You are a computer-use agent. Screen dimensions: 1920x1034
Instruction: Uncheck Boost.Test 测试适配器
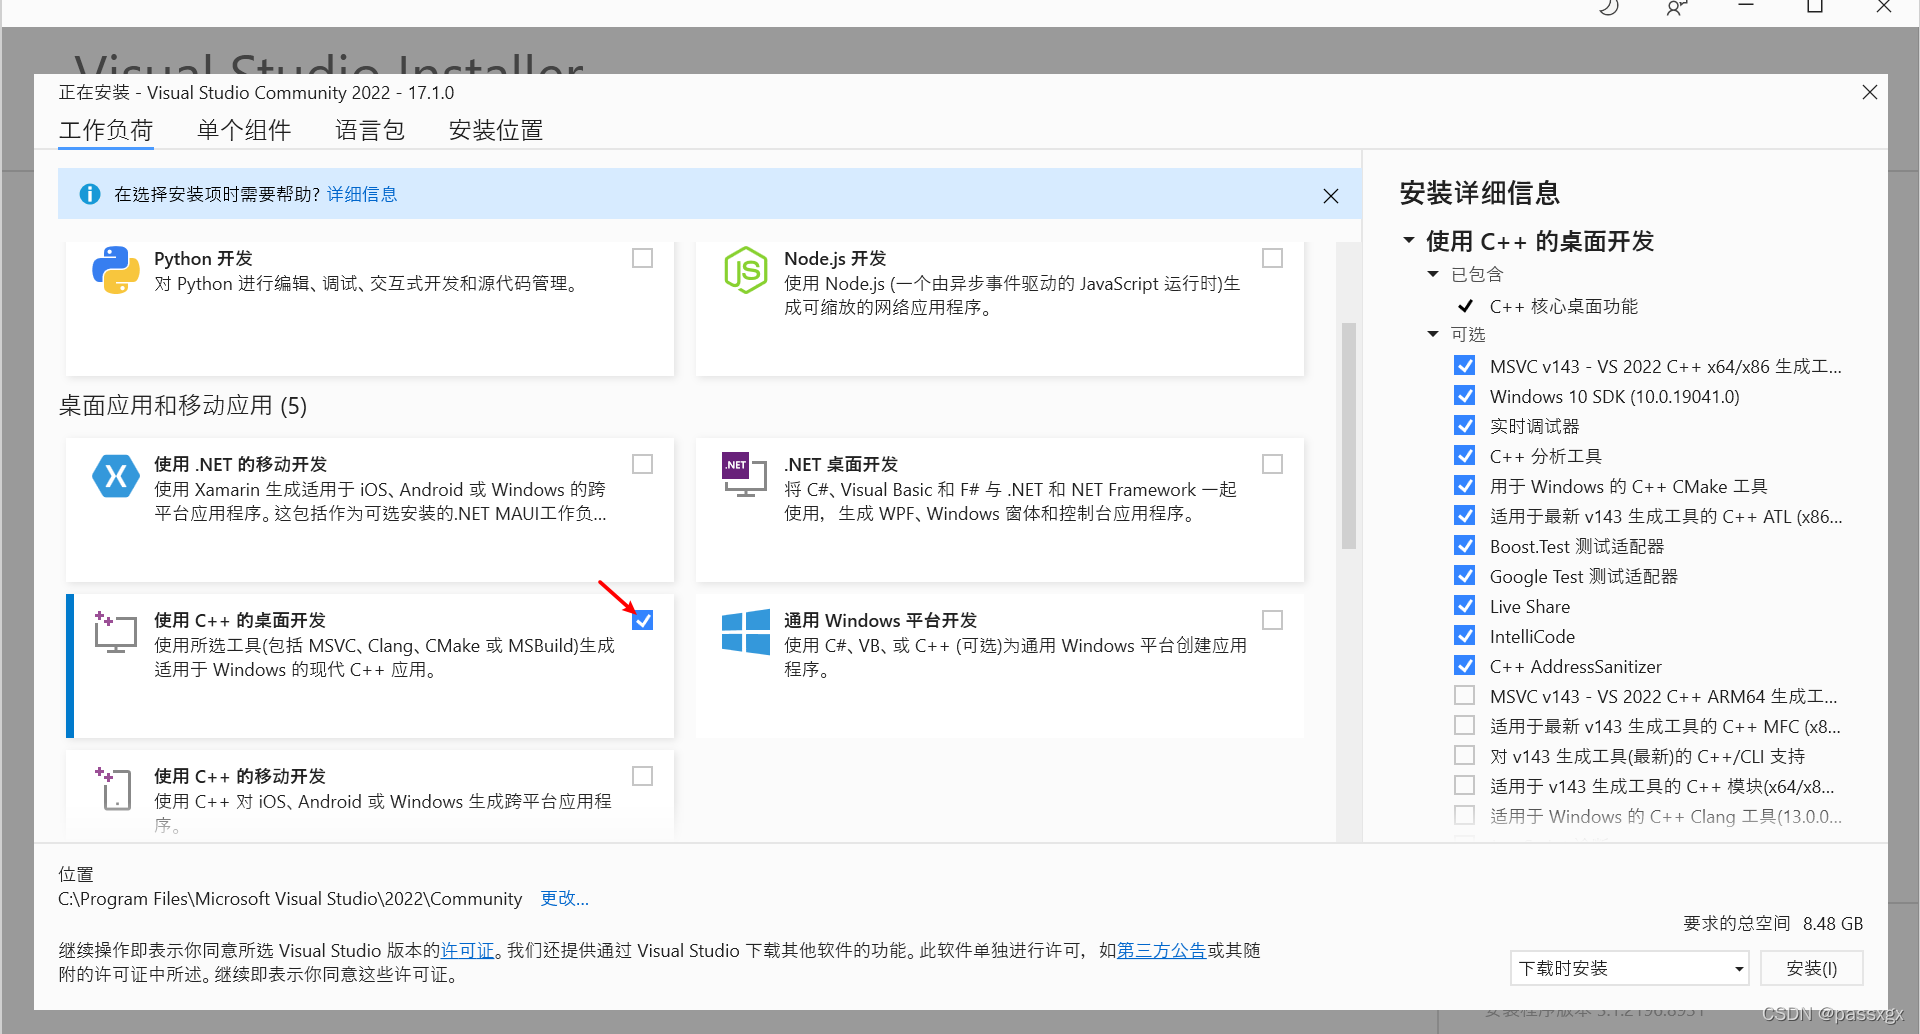click(x=1465, y=546)
